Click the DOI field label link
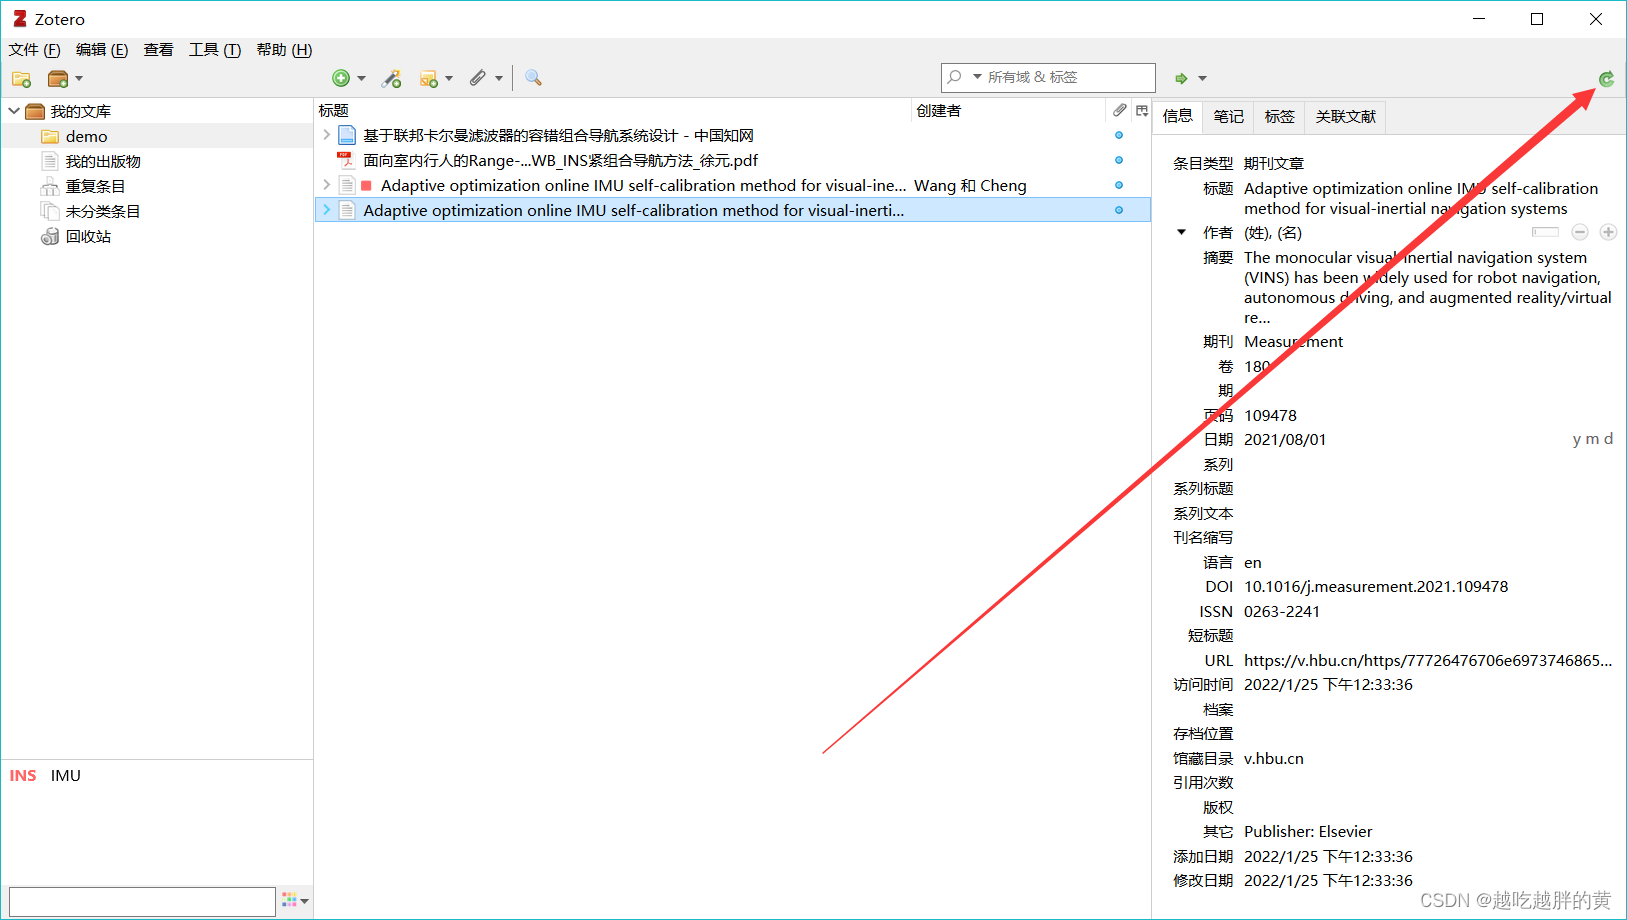1627x920 pixels. [x=1219, y=587]
